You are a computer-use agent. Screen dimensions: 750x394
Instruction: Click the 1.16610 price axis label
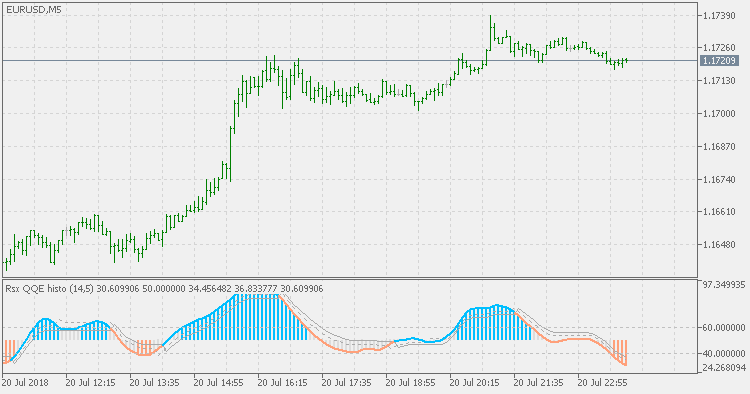pyautogui.click(x=719, y=212)
